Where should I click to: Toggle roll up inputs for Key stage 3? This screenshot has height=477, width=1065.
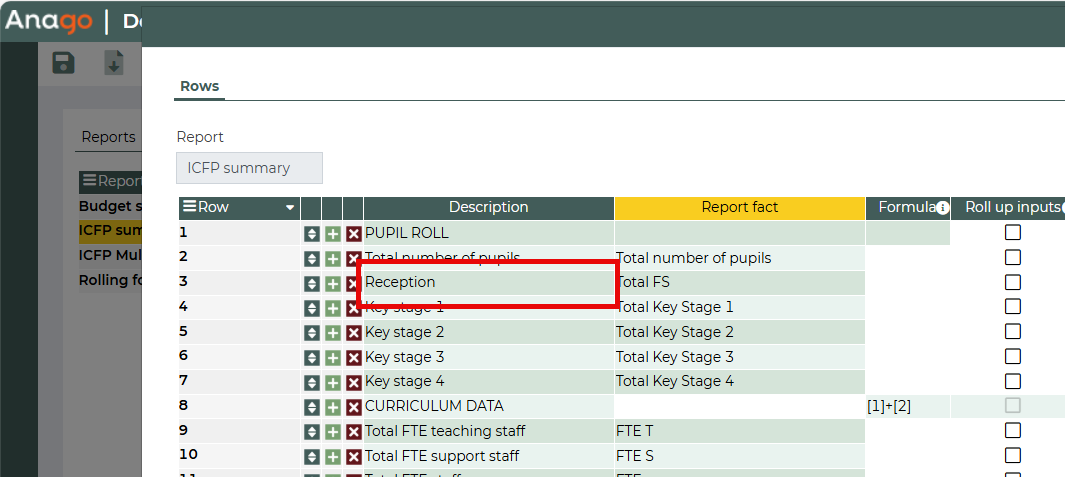(x=1013, y=357)
